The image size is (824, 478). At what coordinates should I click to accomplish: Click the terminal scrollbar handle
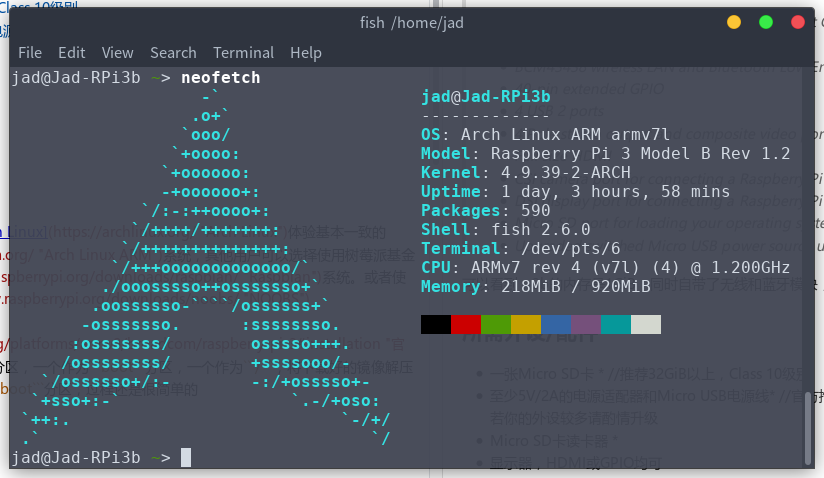pos(808,428)
